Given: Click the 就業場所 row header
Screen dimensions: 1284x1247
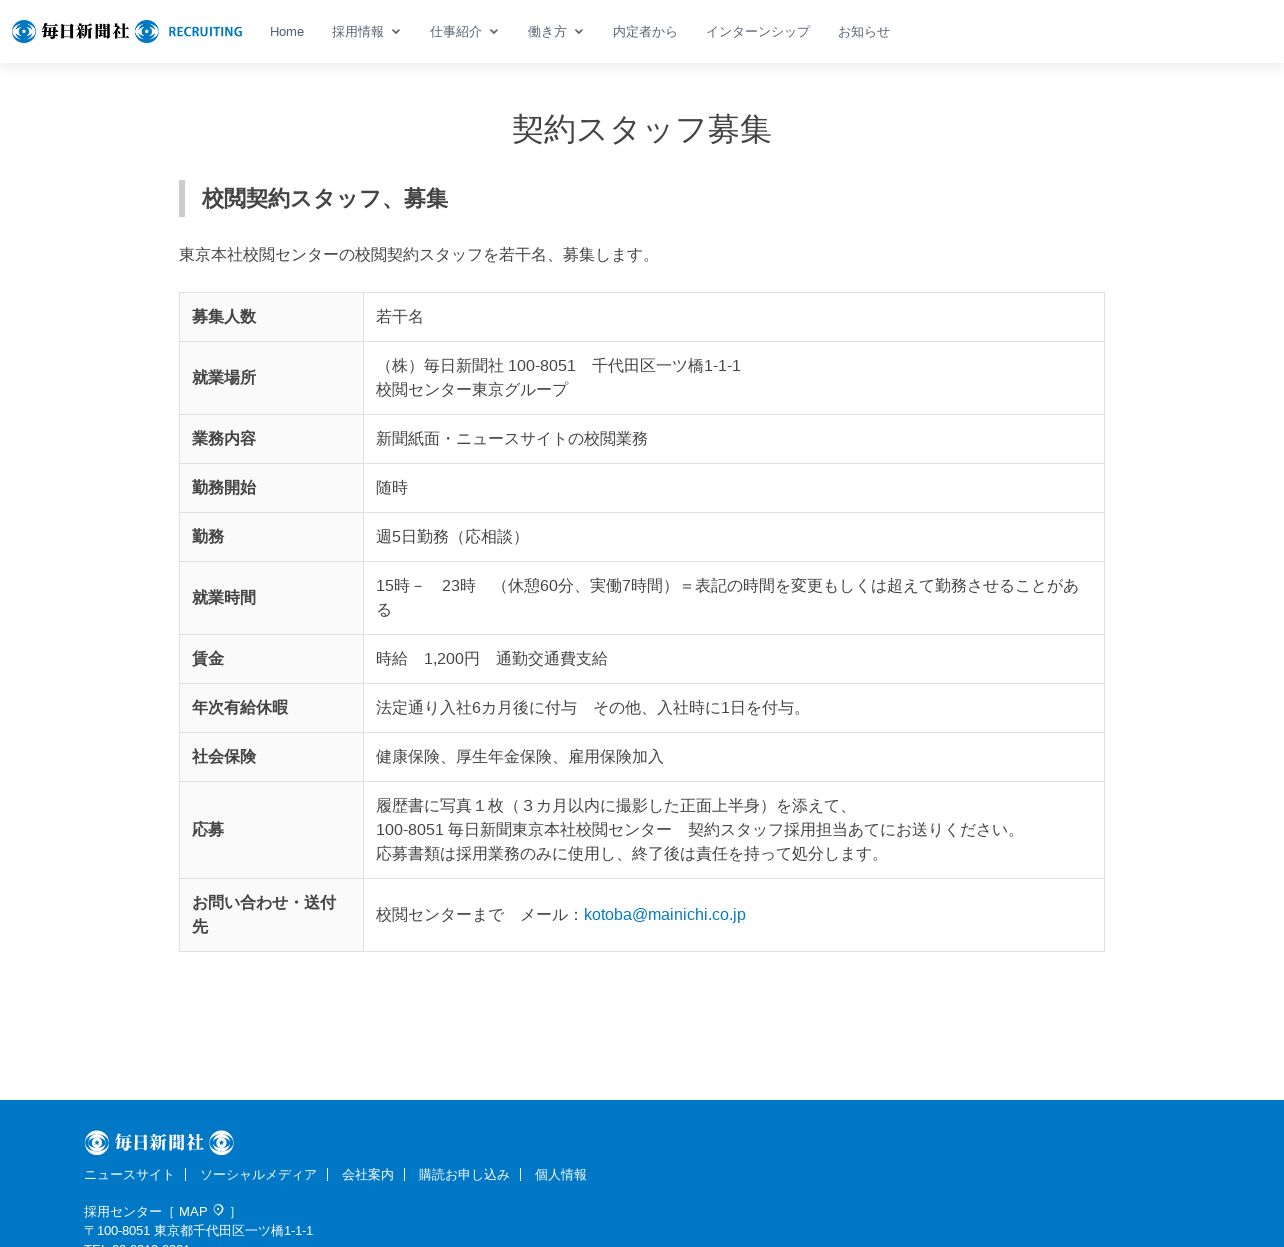Looking at the screenshot, I should click(271, 378).
